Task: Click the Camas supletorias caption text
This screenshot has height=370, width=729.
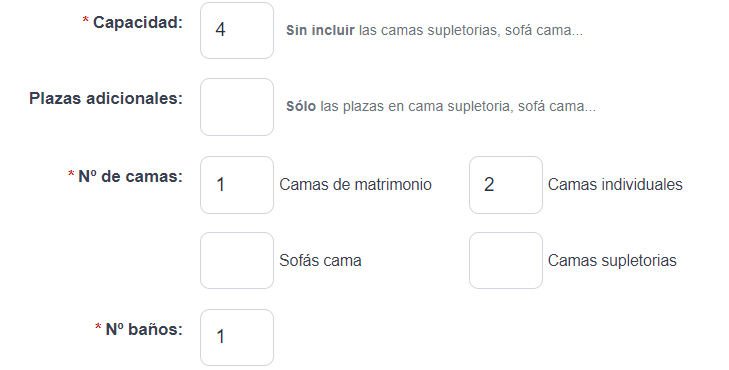Action: [612, 260]
